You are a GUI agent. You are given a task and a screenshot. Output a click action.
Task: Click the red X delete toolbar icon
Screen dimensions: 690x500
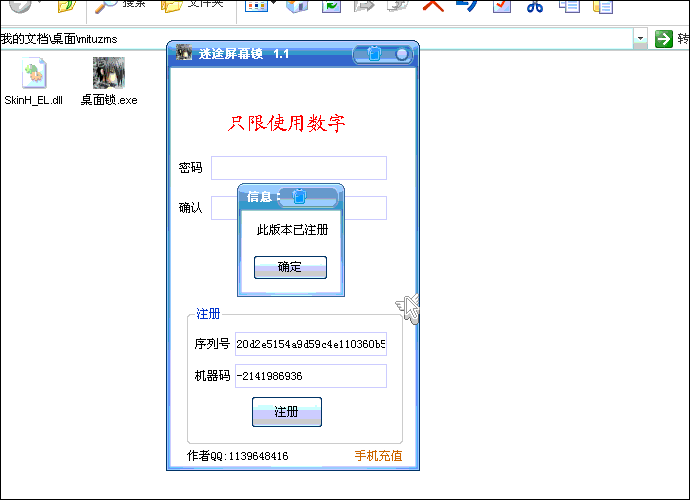click(x=433, y=5)
